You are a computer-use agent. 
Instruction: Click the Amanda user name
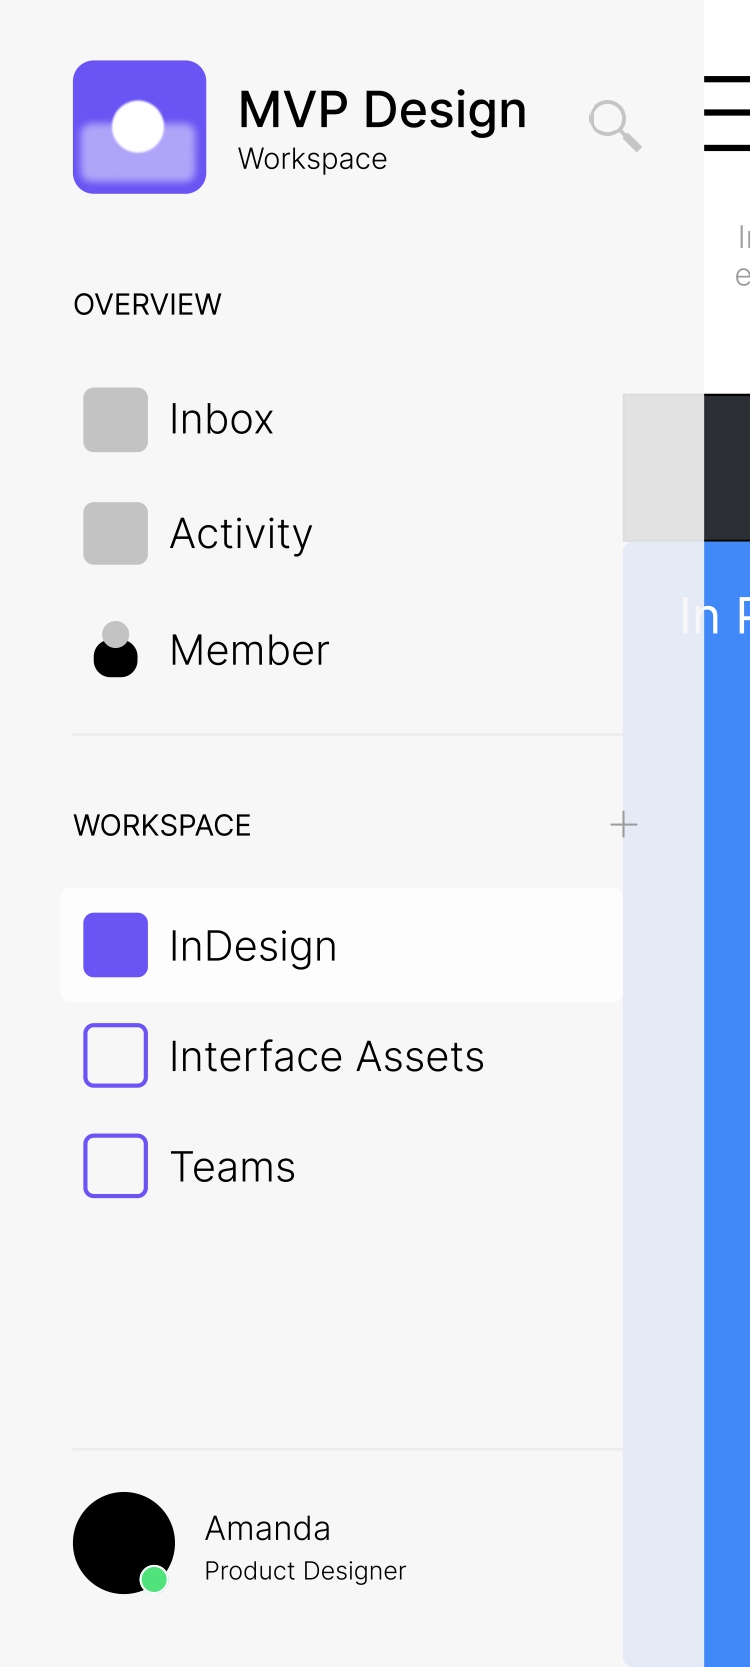tap(268, 1528)
